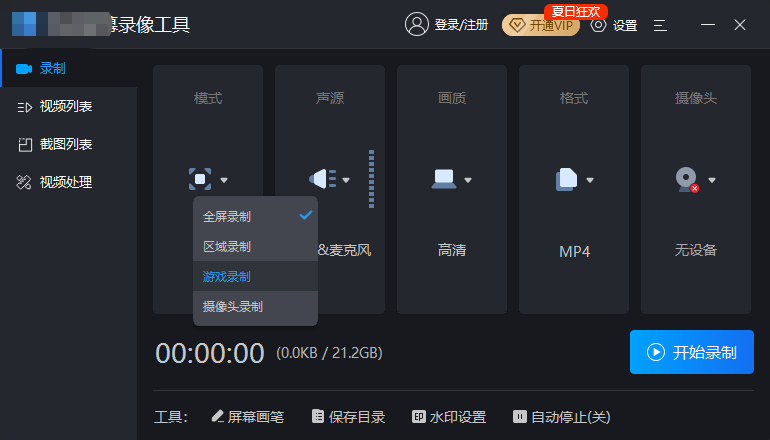Expand the format dropdown arrow
The height and width of the screenshot is (440, 770).
click(x=590, y=180)
